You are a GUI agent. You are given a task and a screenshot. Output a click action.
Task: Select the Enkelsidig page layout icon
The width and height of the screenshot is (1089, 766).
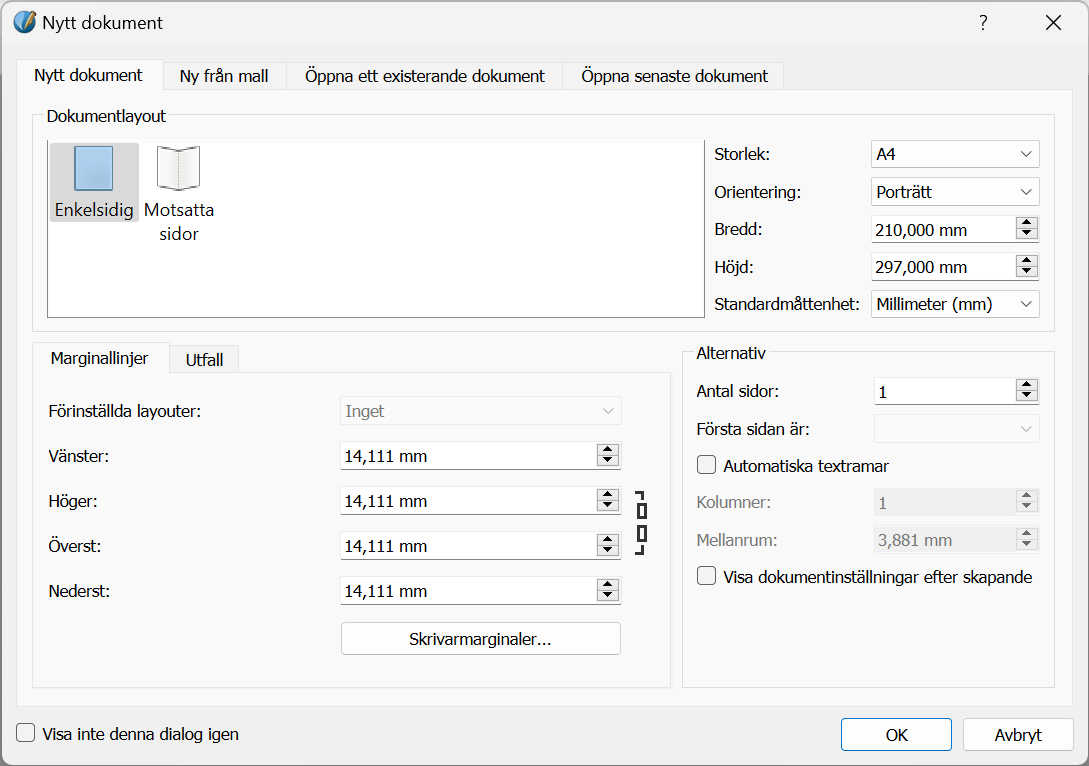(x=93, y=168)
